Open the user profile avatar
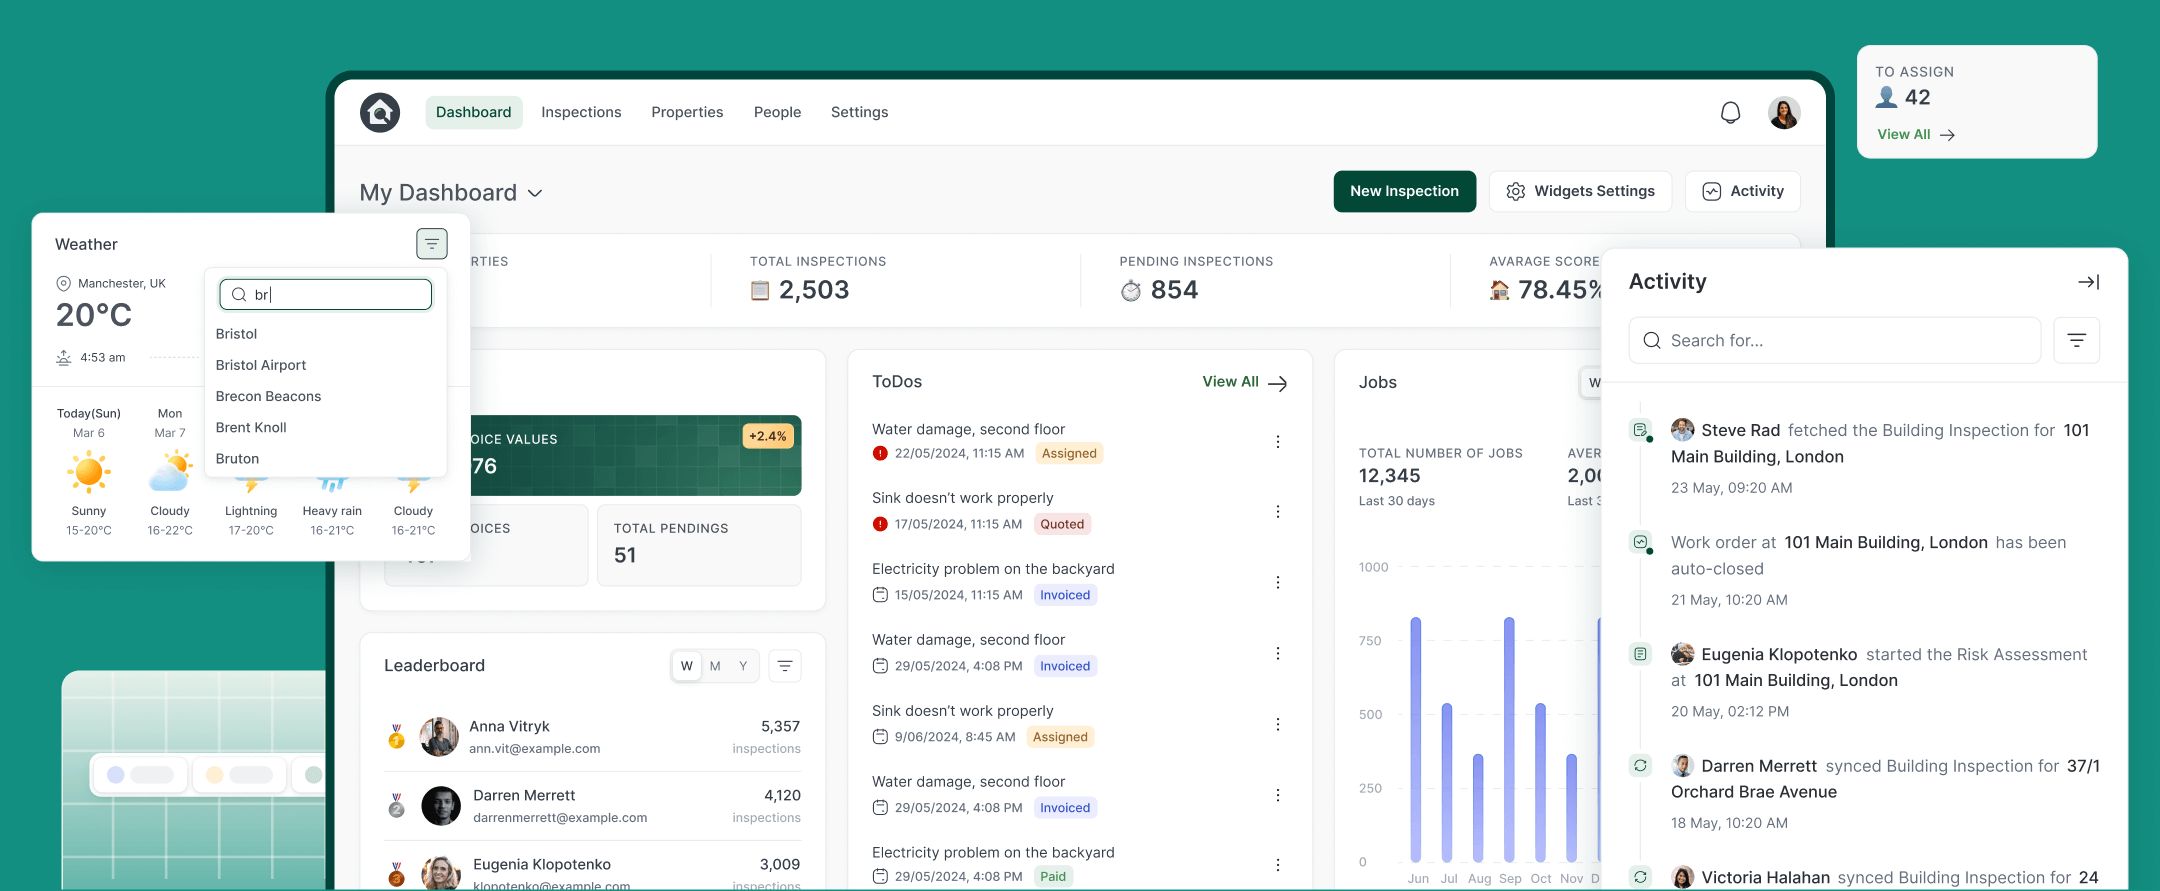2160x891 pixels. [1784, 113]
